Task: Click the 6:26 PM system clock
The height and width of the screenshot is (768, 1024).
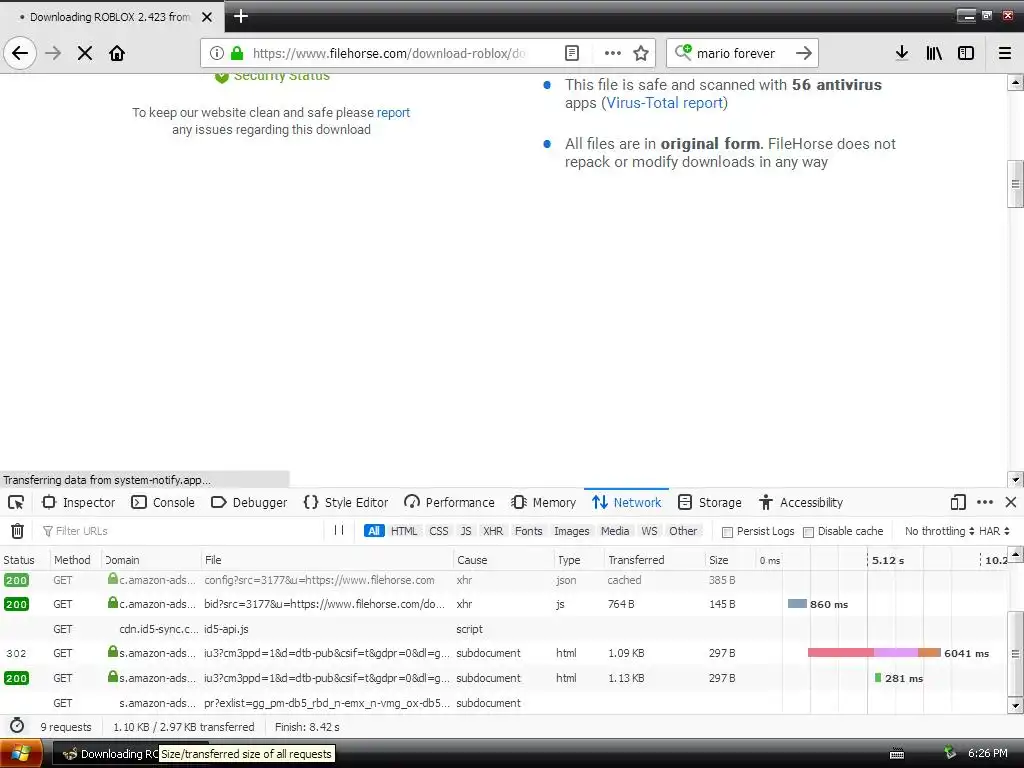Action: [x=987, y=753]
